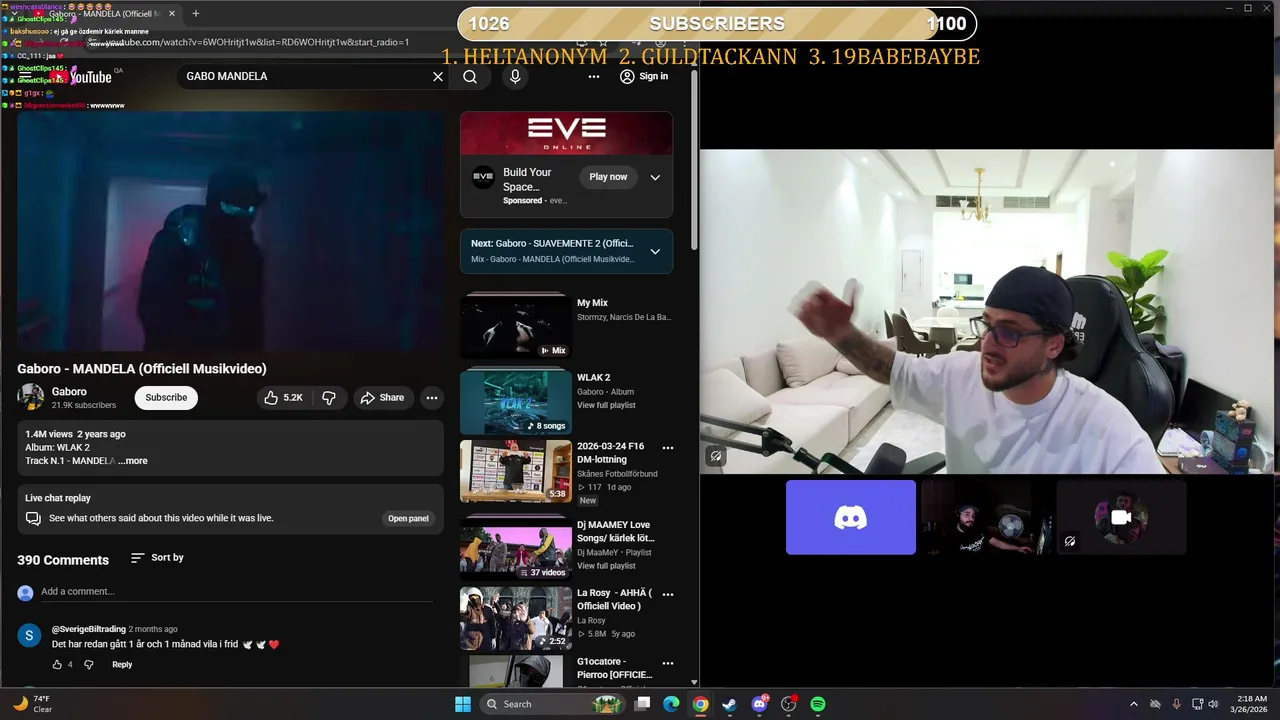Open Spotify from the taskbar

[818, 704]
